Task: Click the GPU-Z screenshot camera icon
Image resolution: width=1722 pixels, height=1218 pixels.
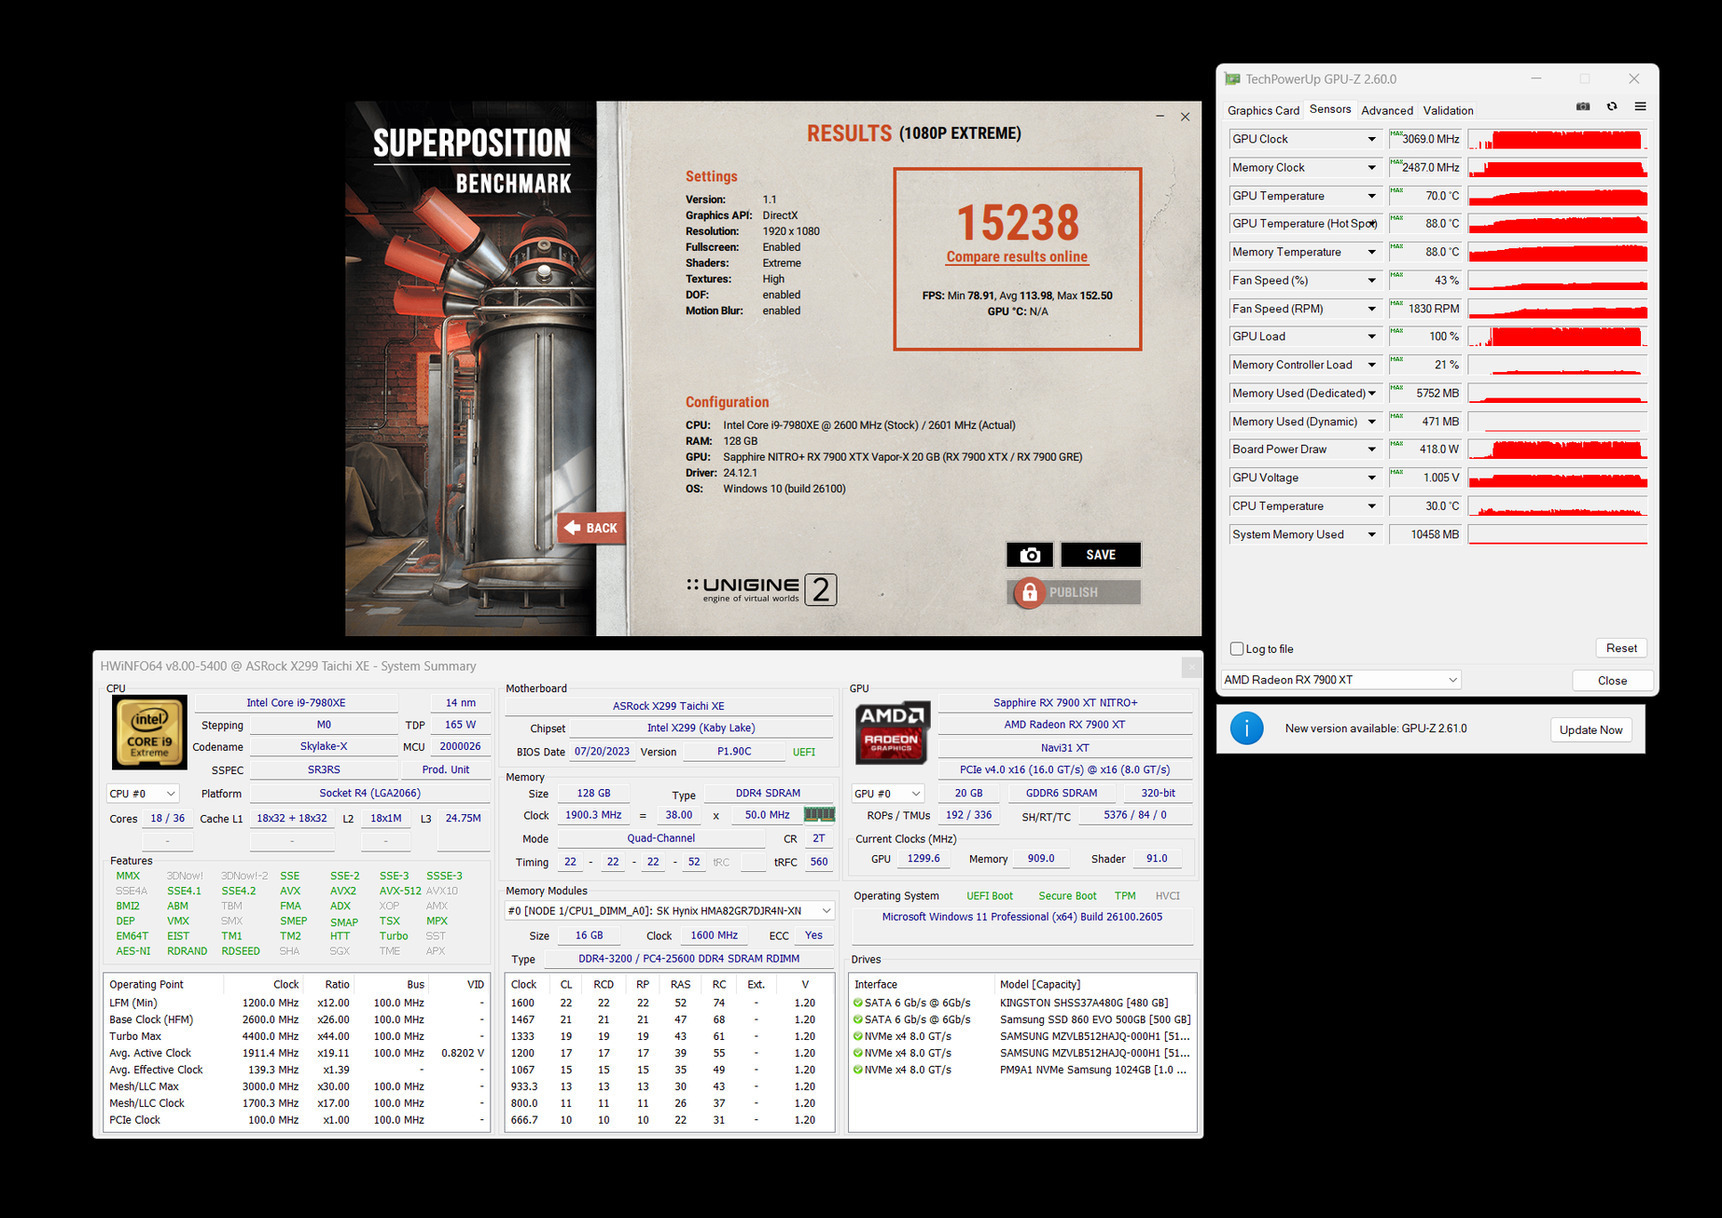Action: coord(1583,107)
